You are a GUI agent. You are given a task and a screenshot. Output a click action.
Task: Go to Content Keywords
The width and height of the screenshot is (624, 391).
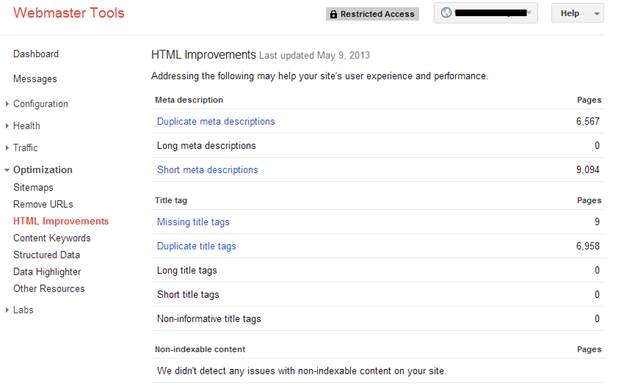52,238
